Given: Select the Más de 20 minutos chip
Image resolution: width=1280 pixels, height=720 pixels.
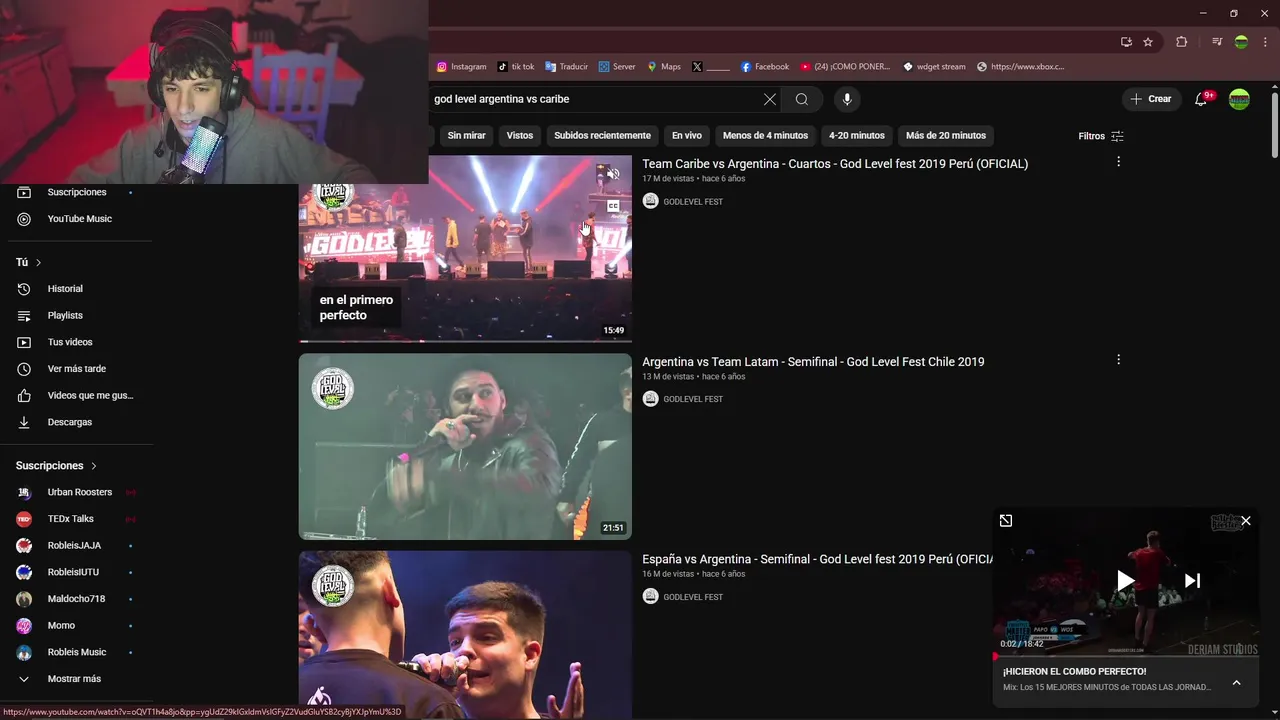Looking at the screenshot, I should click(x=946, y=135).
